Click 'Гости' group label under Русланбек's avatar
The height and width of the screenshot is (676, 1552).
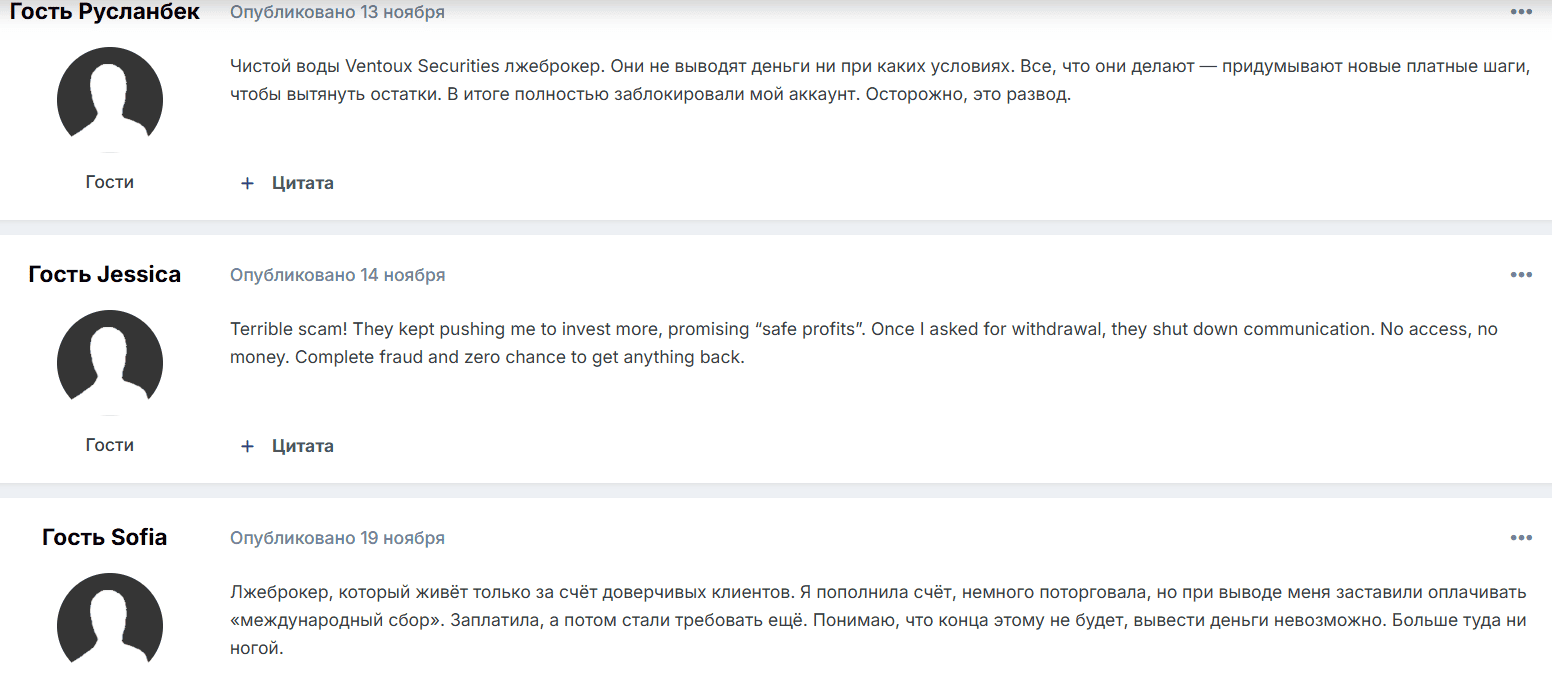(x=110, y=182)
